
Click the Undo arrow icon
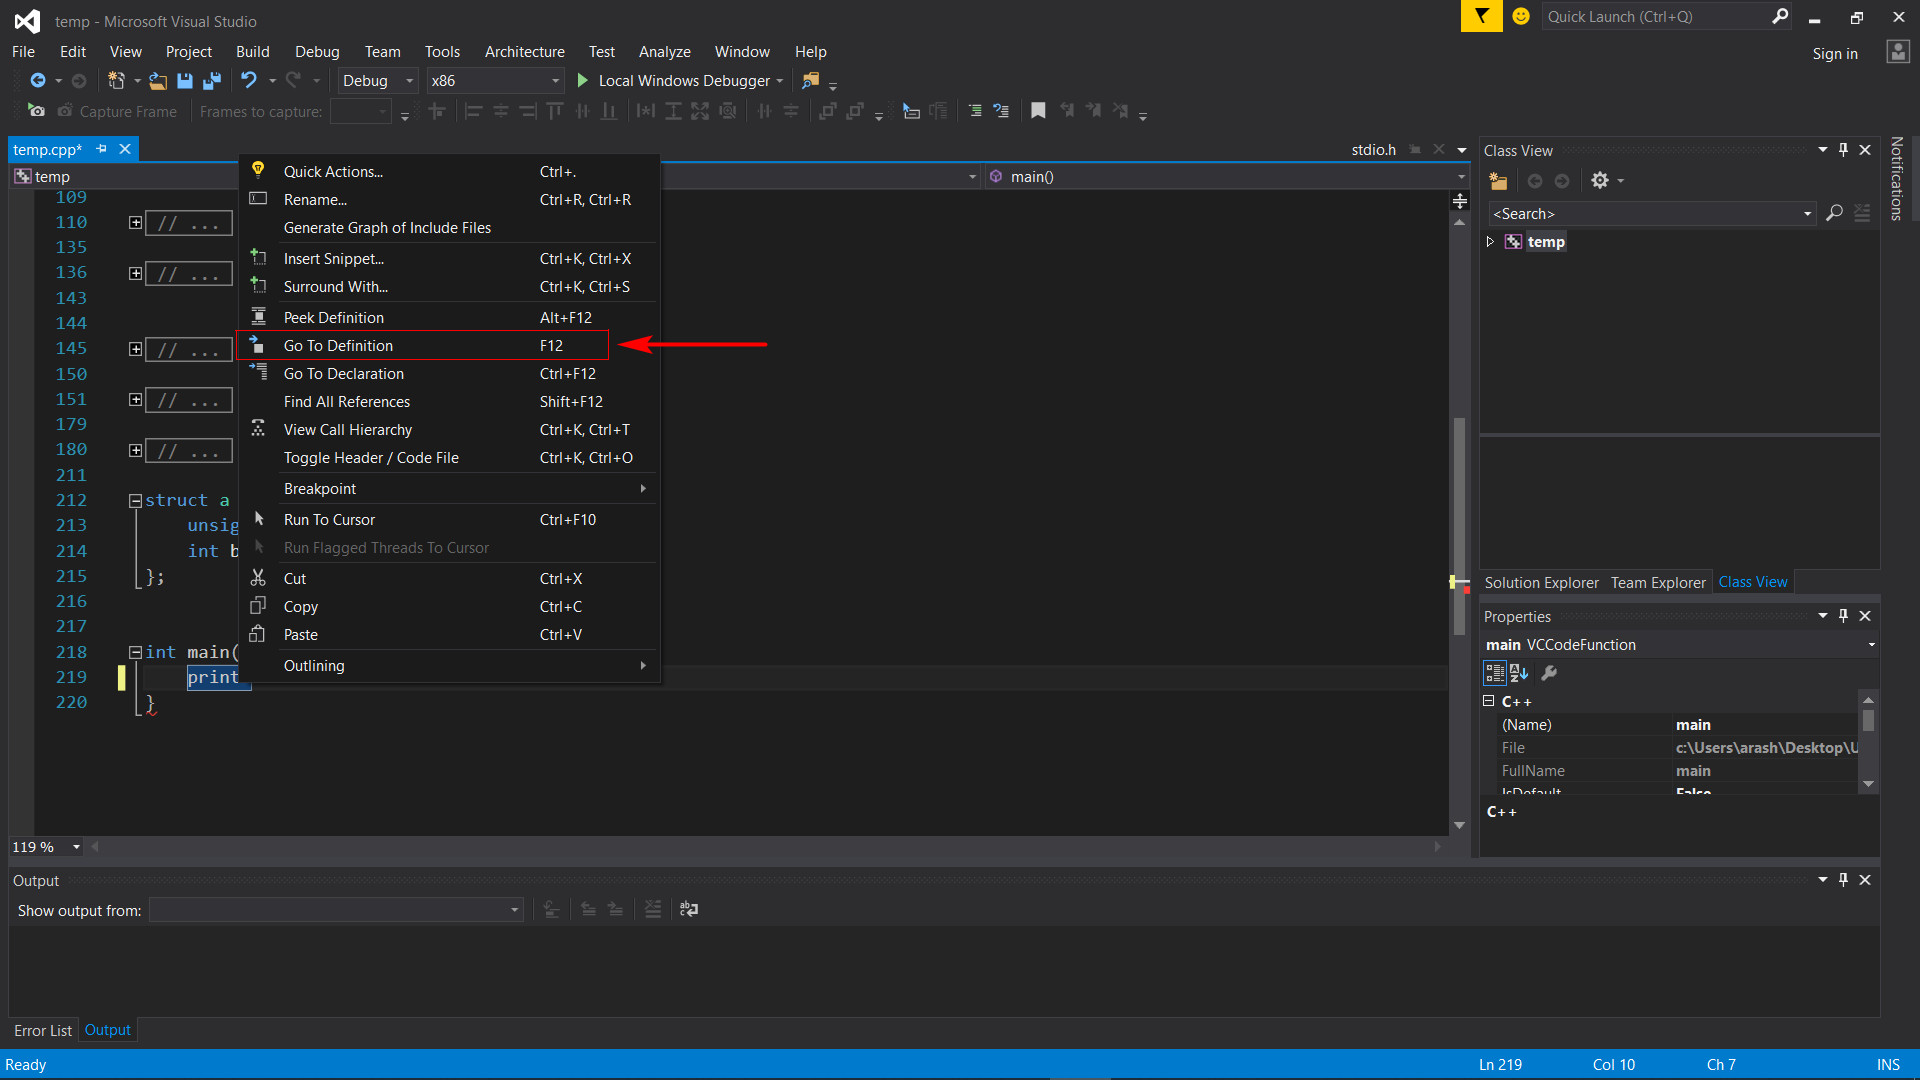248,81
